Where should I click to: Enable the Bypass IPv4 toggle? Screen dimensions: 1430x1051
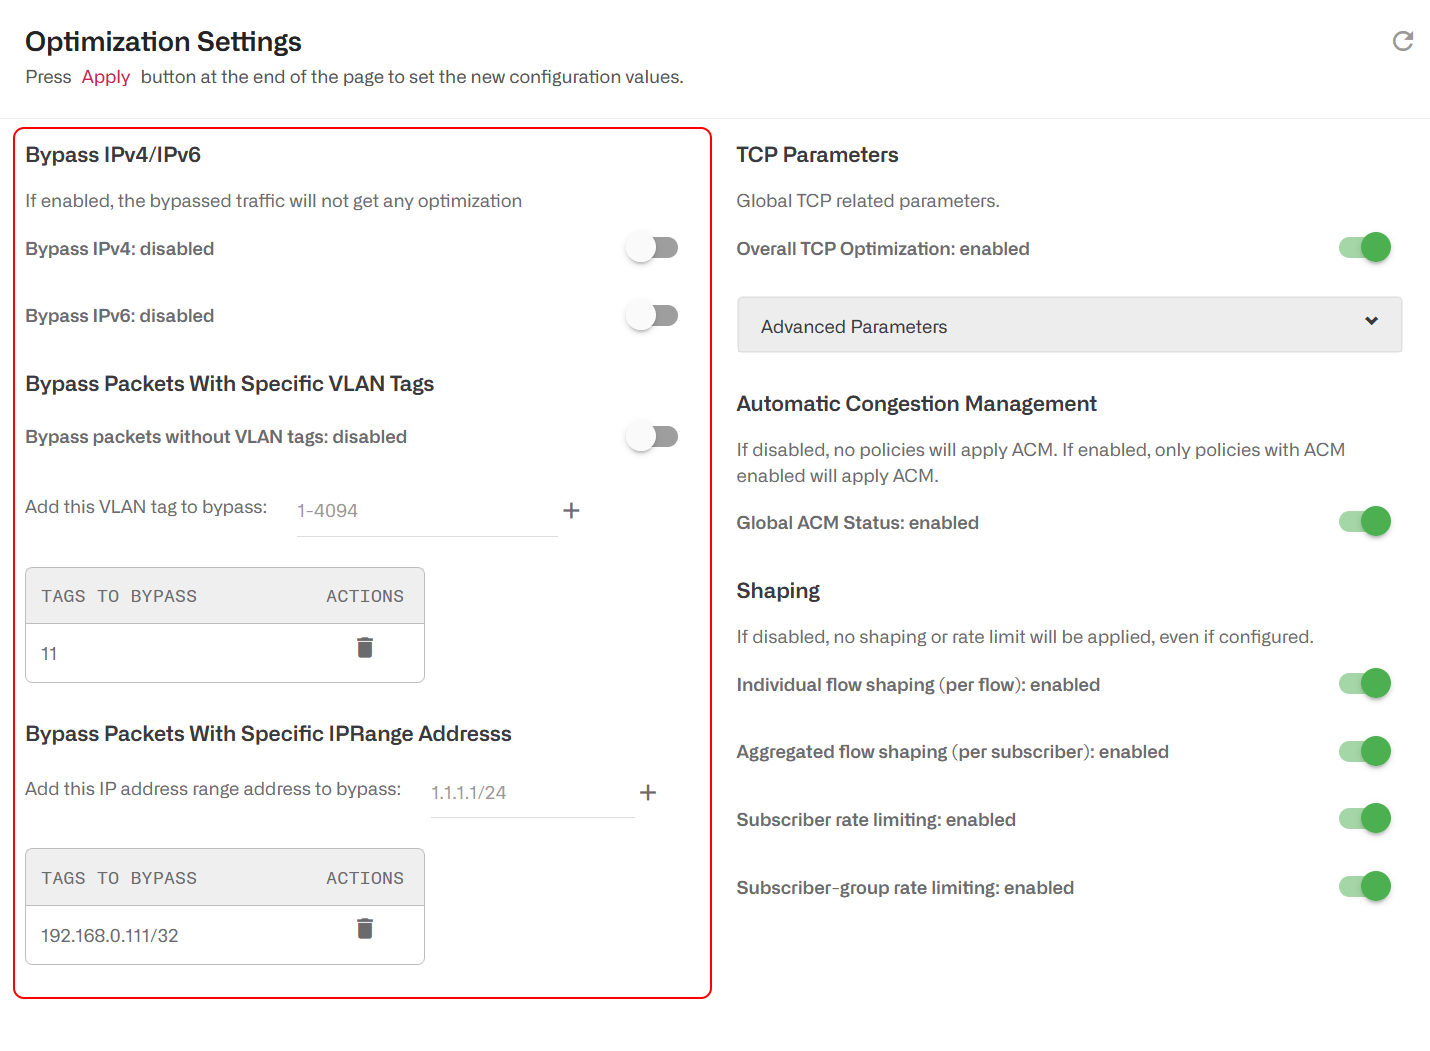(652, 247)
